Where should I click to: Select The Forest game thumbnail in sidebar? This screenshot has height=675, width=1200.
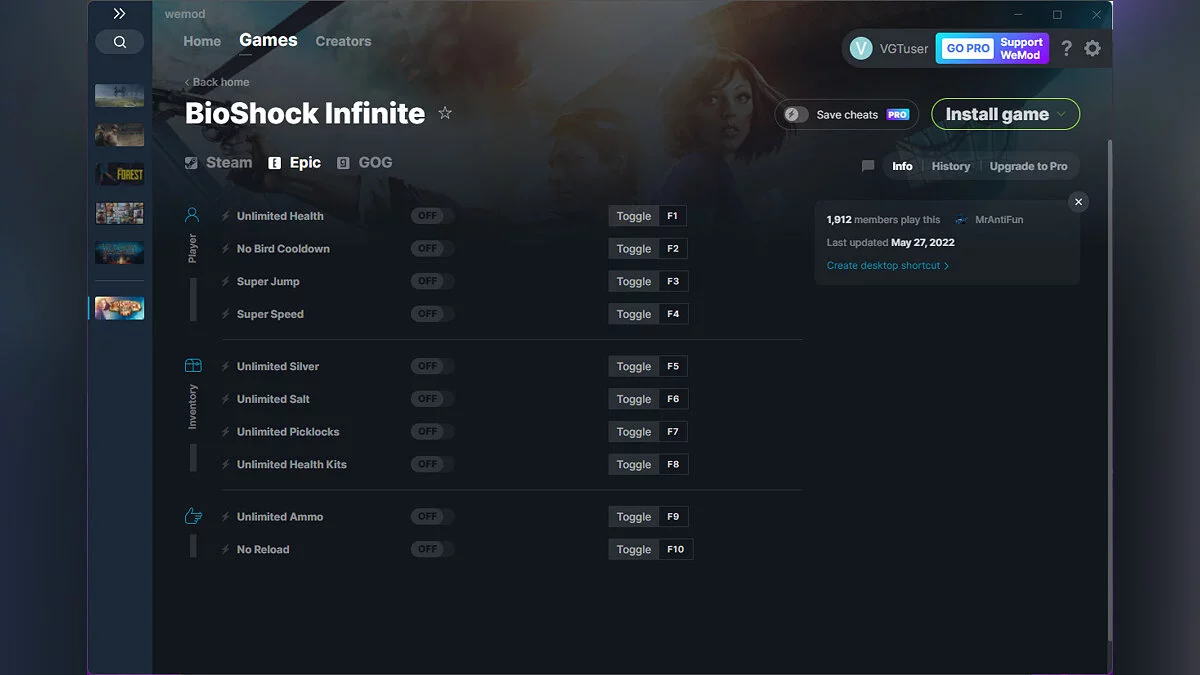coord(119,174)
